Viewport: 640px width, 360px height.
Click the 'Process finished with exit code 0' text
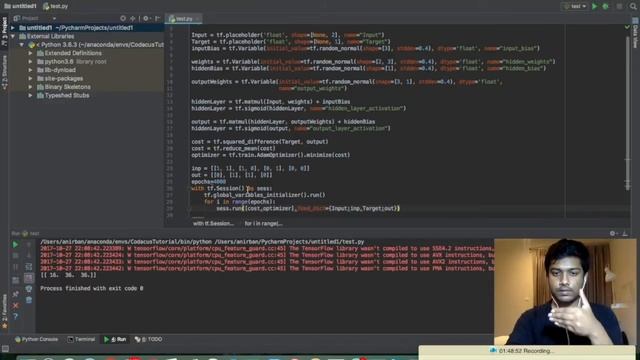click(x=91, y=289)
